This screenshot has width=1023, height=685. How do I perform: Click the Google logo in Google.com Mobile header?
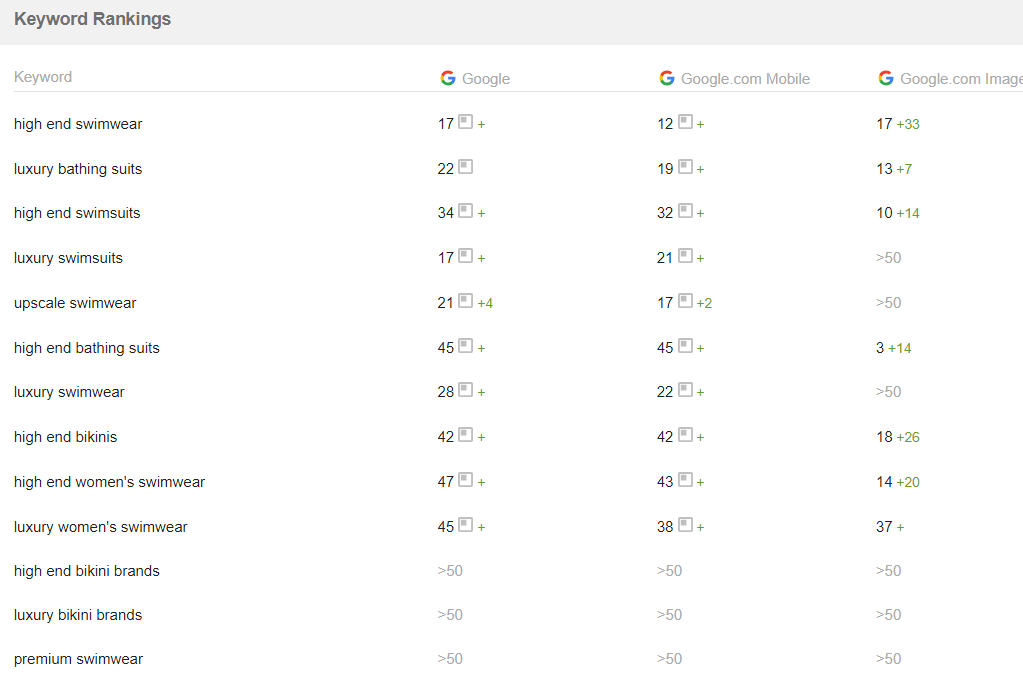point(667,78)
